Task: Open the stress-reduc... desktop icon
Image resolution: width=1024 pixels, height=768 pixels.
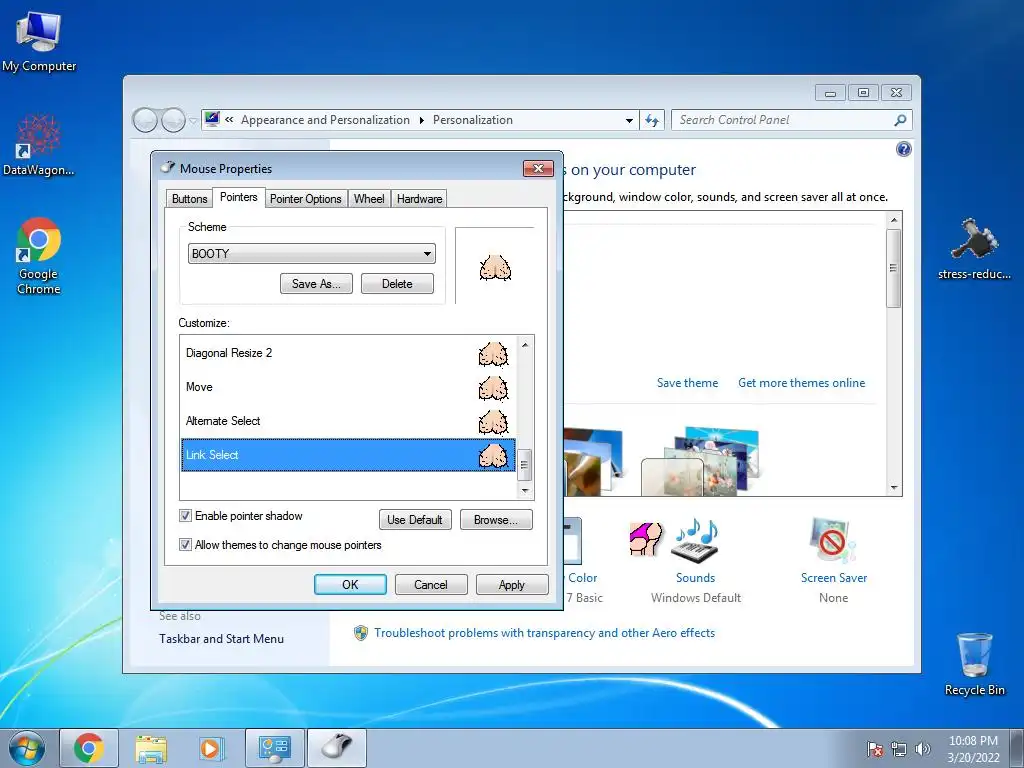Action: [x=974, y=248]
